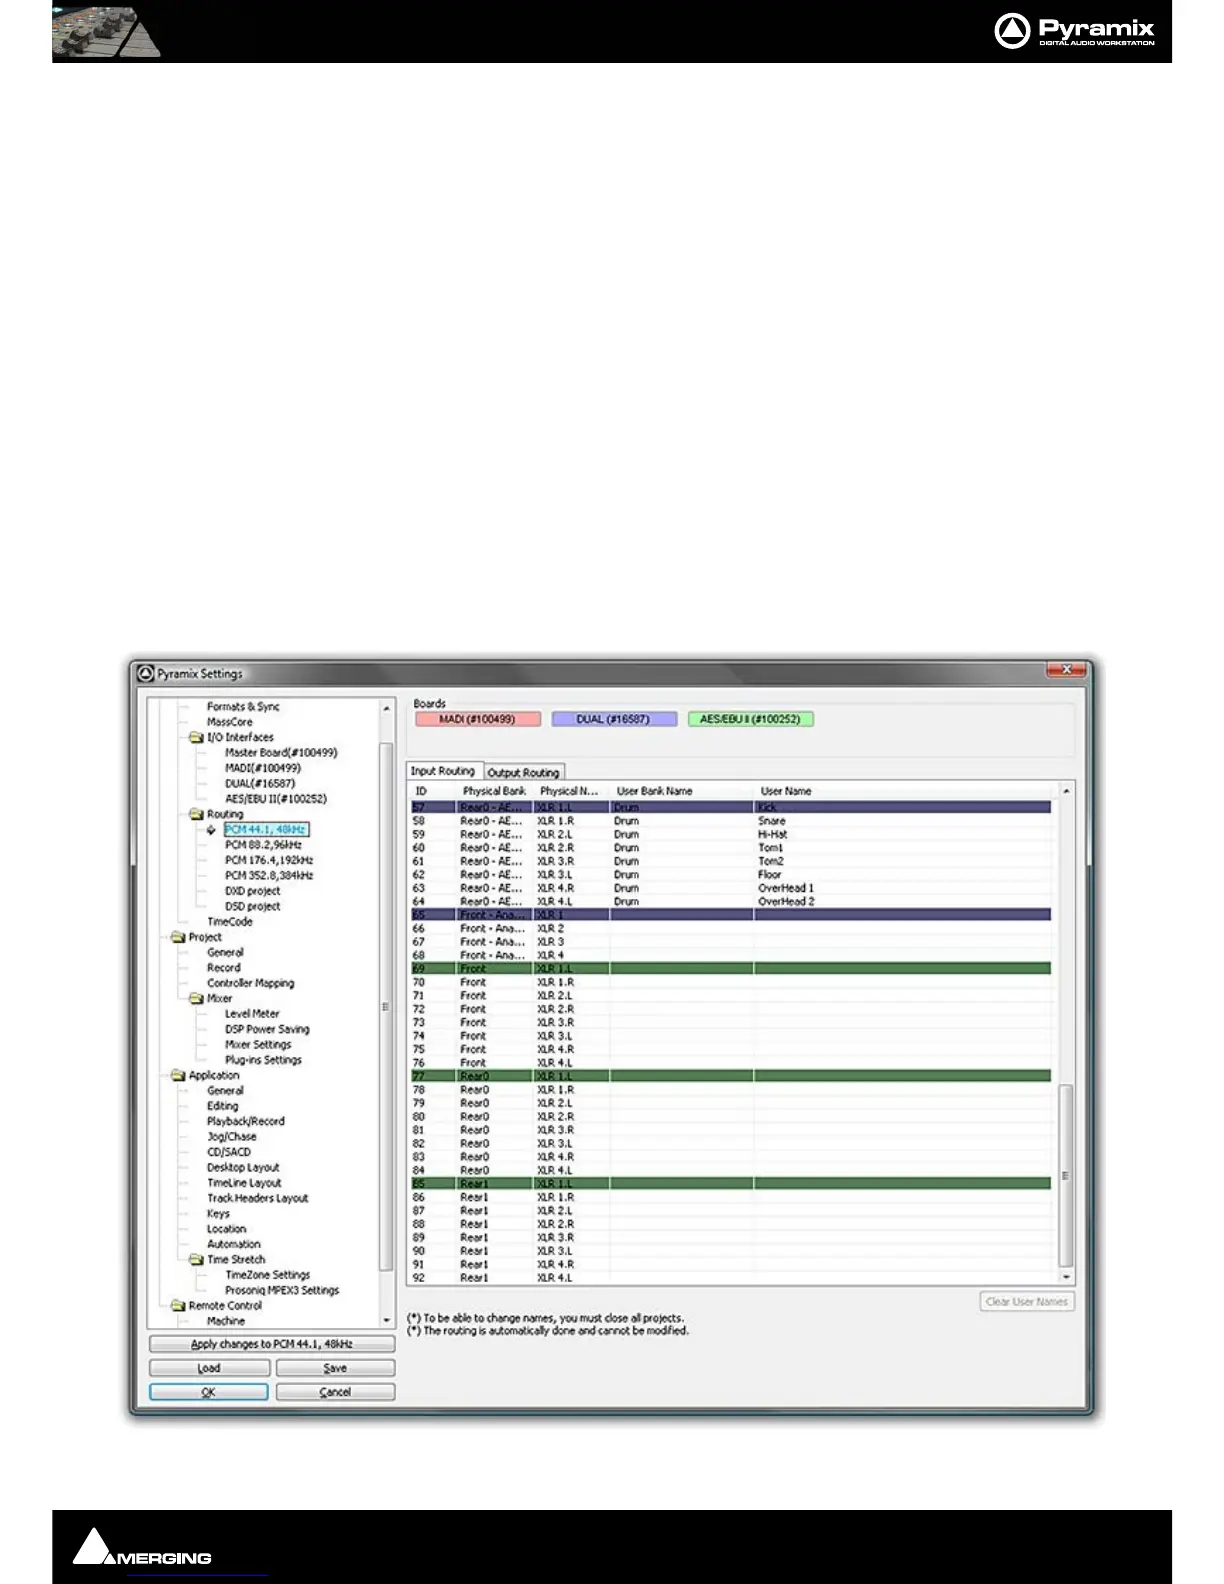This screenshot has height=1584, width=1224.
Task: Click routing list scroll-up arrow
Action: click(1066, 791)
